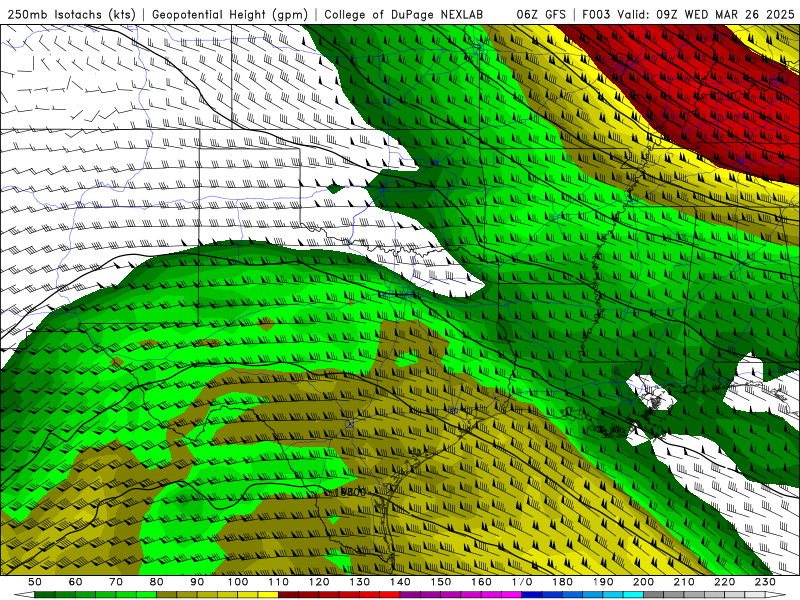Click the 'F003' forecast hour text

click(x=596, y=15)
